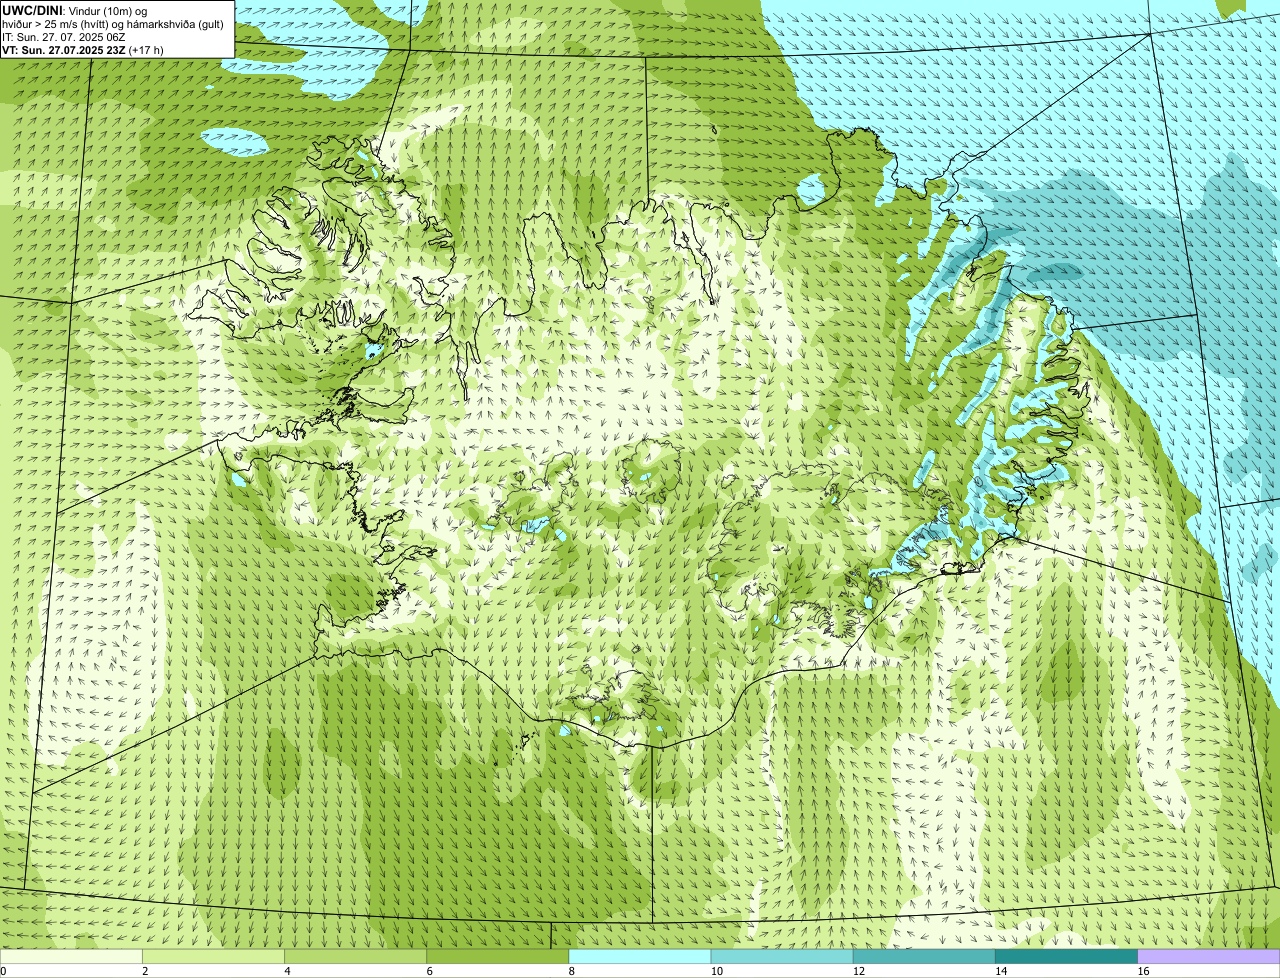Click the purple swatch above 16 m/s
Viewport: 1280px width, 978px height.
(x=1209, y=957)
